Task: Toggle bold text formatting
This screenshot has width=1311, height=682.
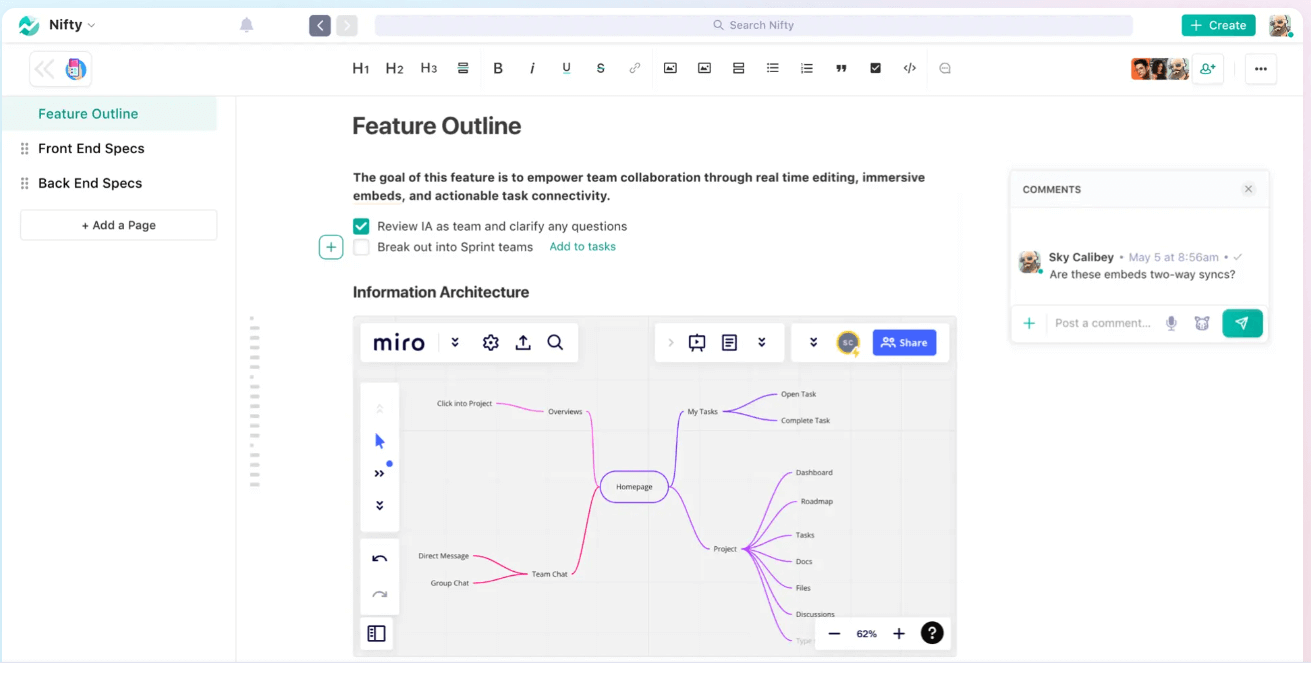Action: 498,68
